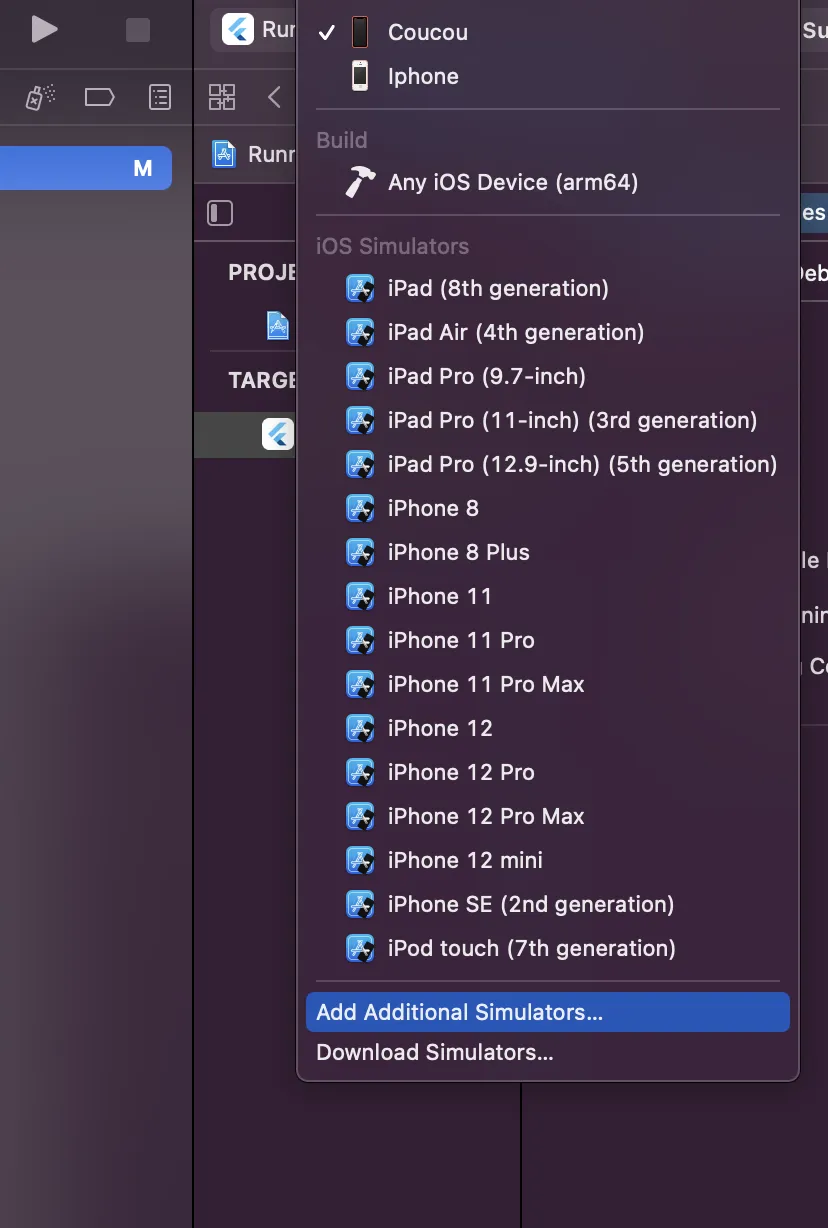Click Add Additional Simulators…
The image size is (828, 1228).
pos(548,1012)
